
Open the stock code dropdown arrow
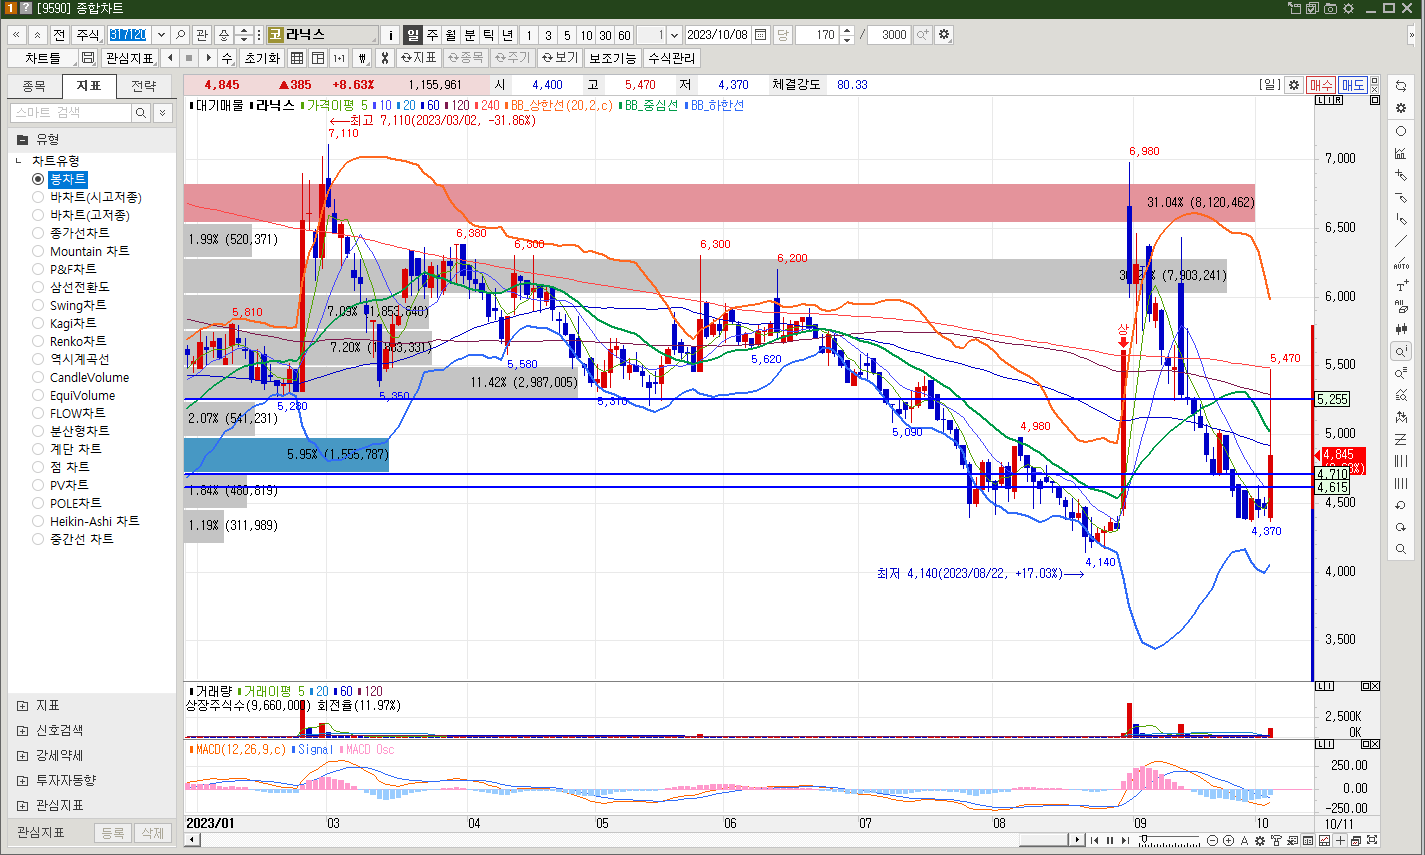point(160,35)
